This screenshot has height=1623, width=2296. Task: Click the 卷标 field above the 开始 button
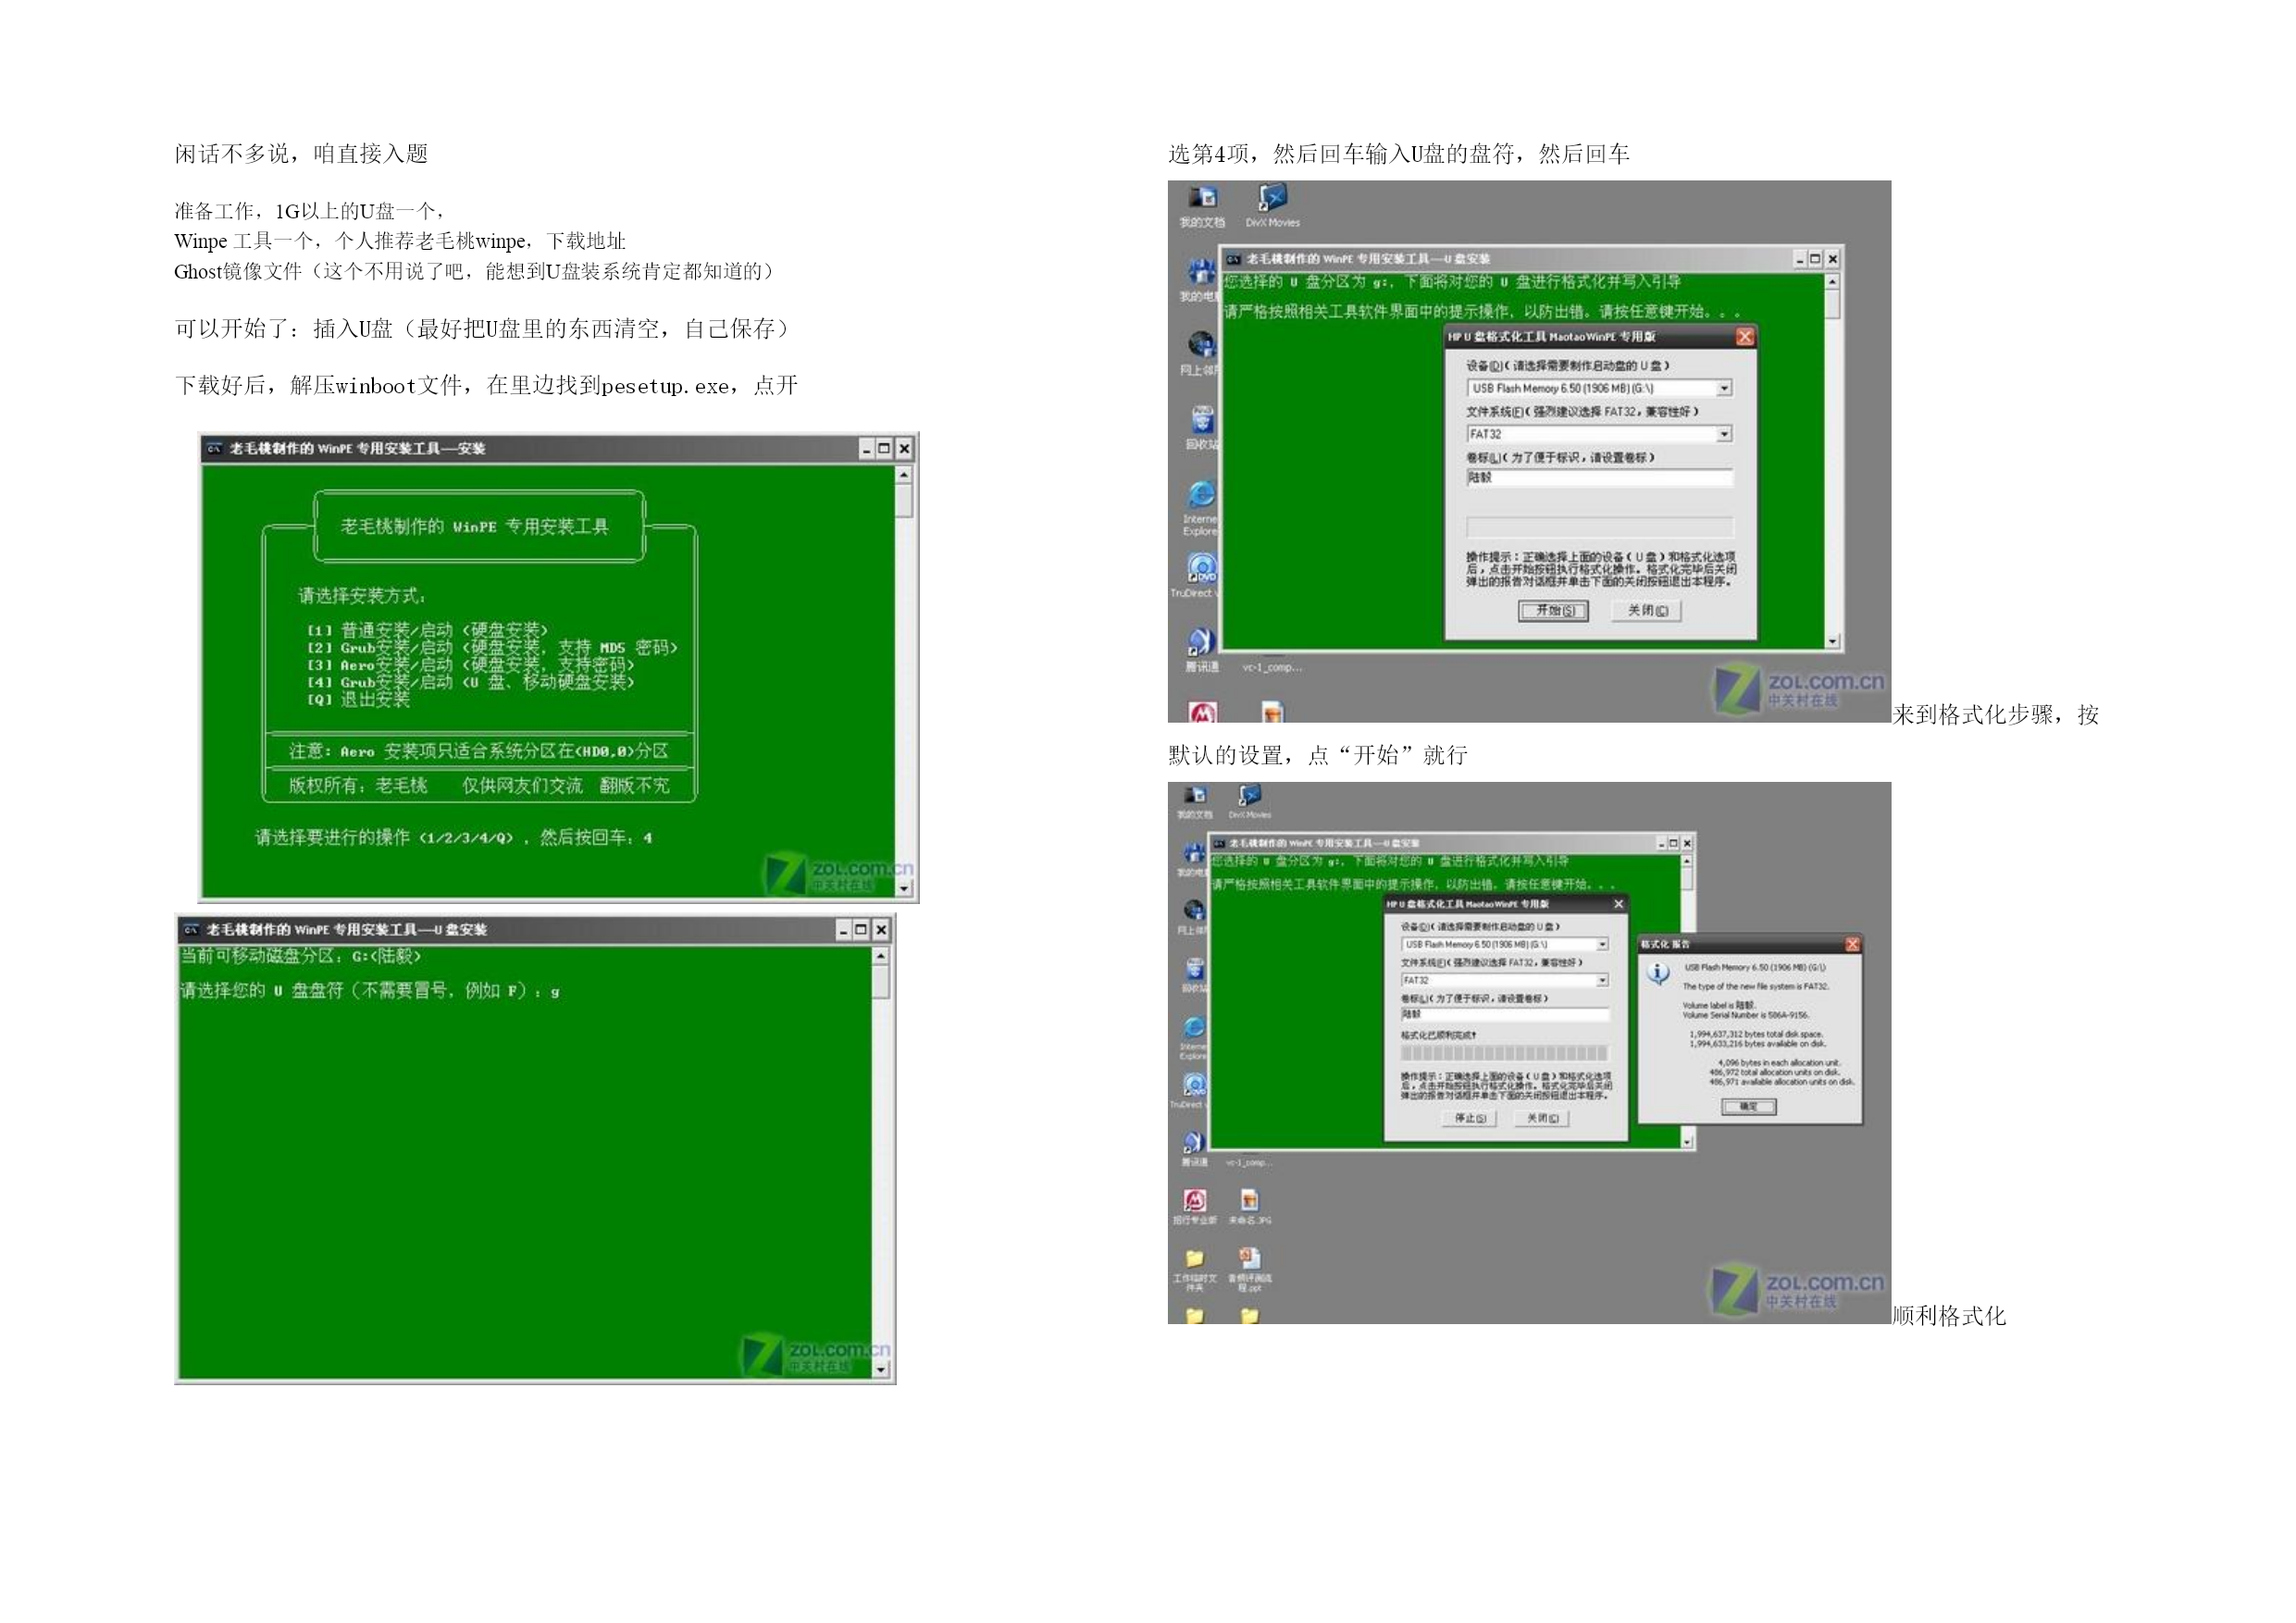pos(1599,478)
